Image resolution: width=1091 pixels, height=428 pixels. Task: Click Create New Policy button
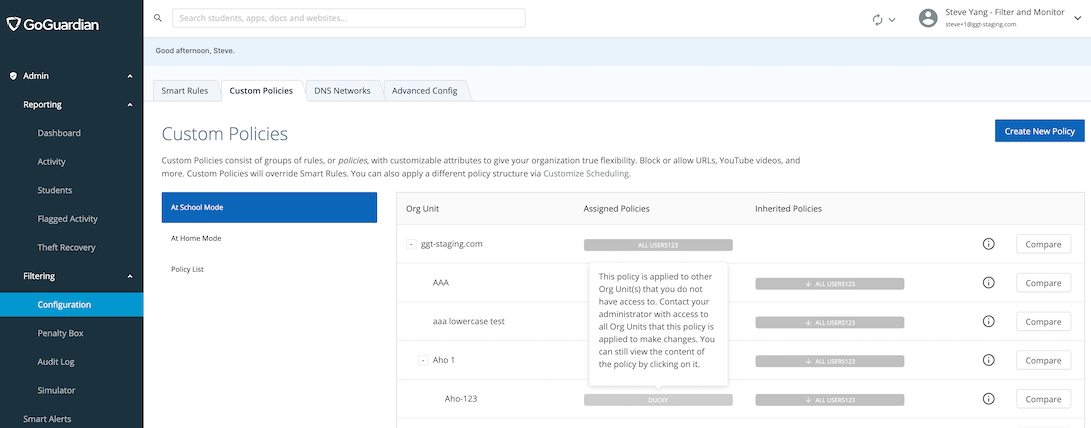point(1040,131)
